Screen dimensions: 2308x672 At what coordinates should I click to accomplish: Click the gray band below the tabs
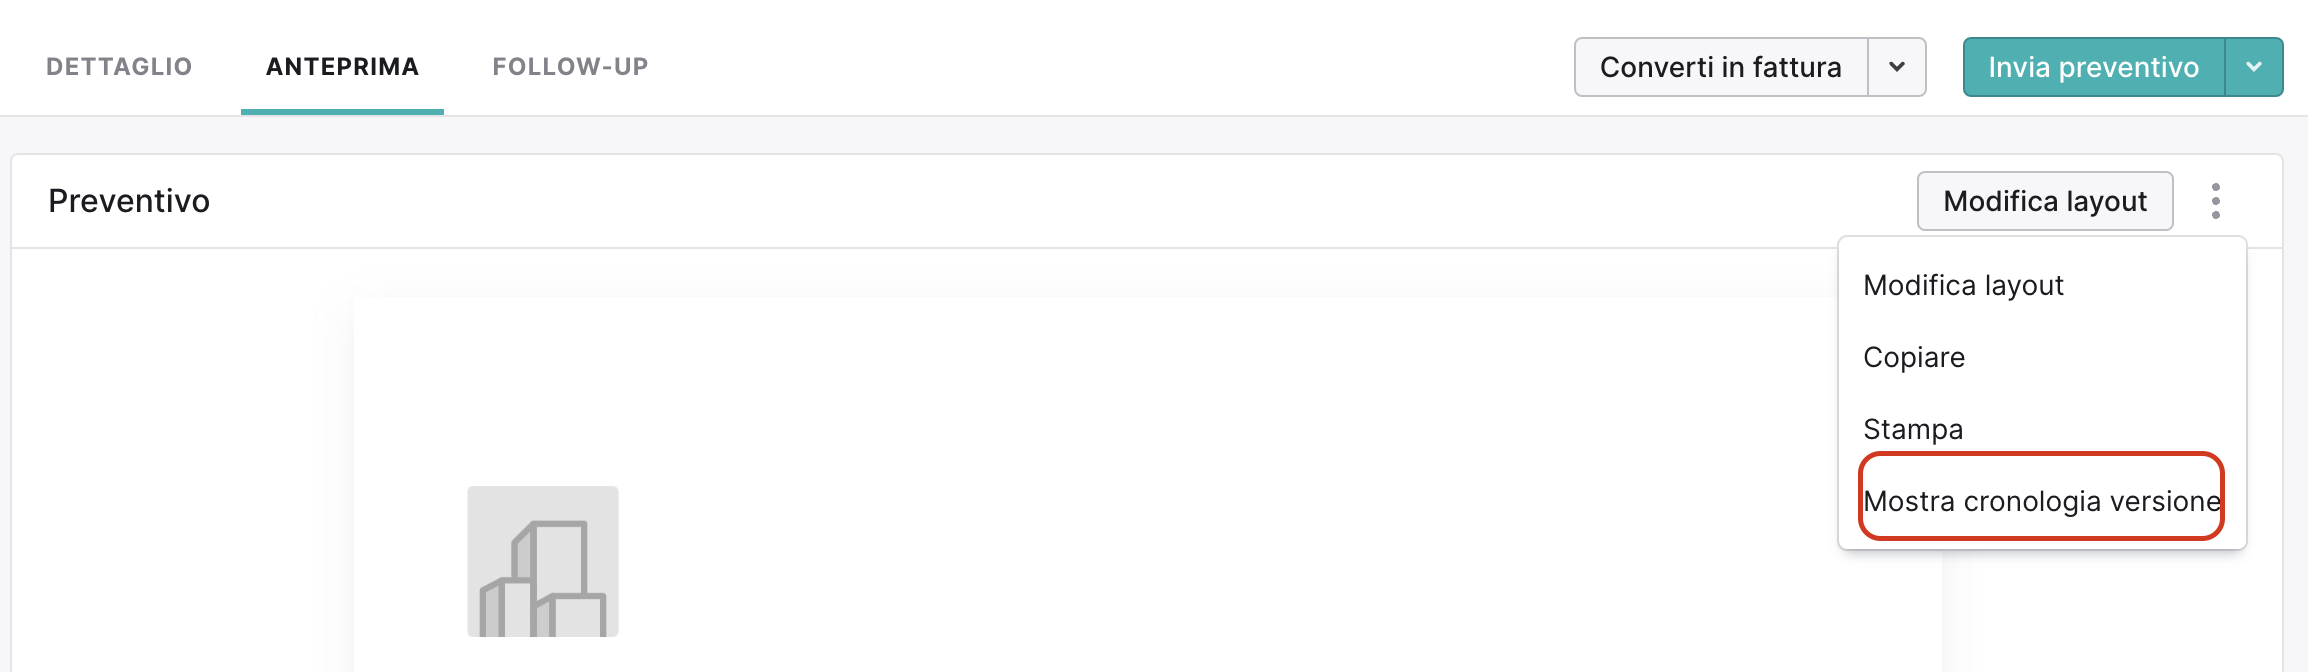(1000, 135)
